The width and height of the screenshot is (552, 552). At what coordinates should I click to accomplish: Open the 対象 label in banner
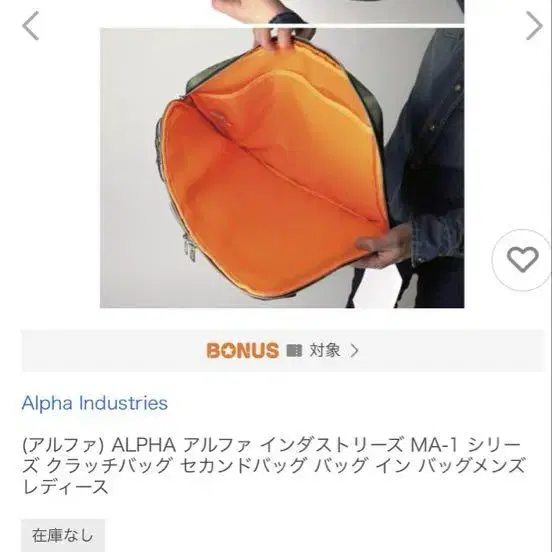pos(325,351)
